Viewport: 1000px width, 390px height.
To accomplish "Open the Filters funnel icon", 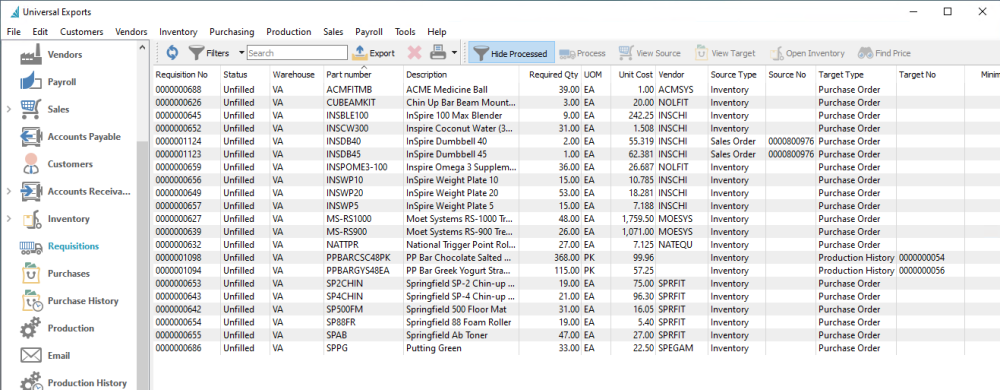I will tap(196, 53).
